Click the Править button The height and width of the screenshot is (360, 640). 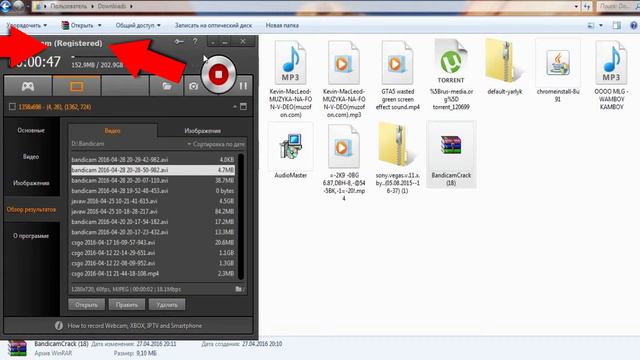127,304
